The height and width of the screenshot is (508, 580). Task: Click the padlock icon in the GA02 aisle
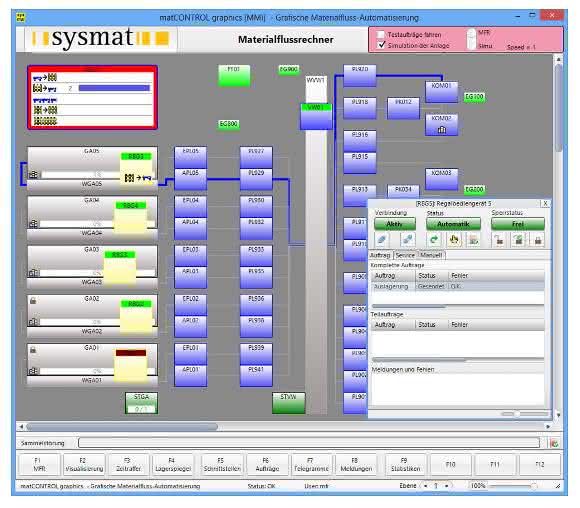point(33,301)
